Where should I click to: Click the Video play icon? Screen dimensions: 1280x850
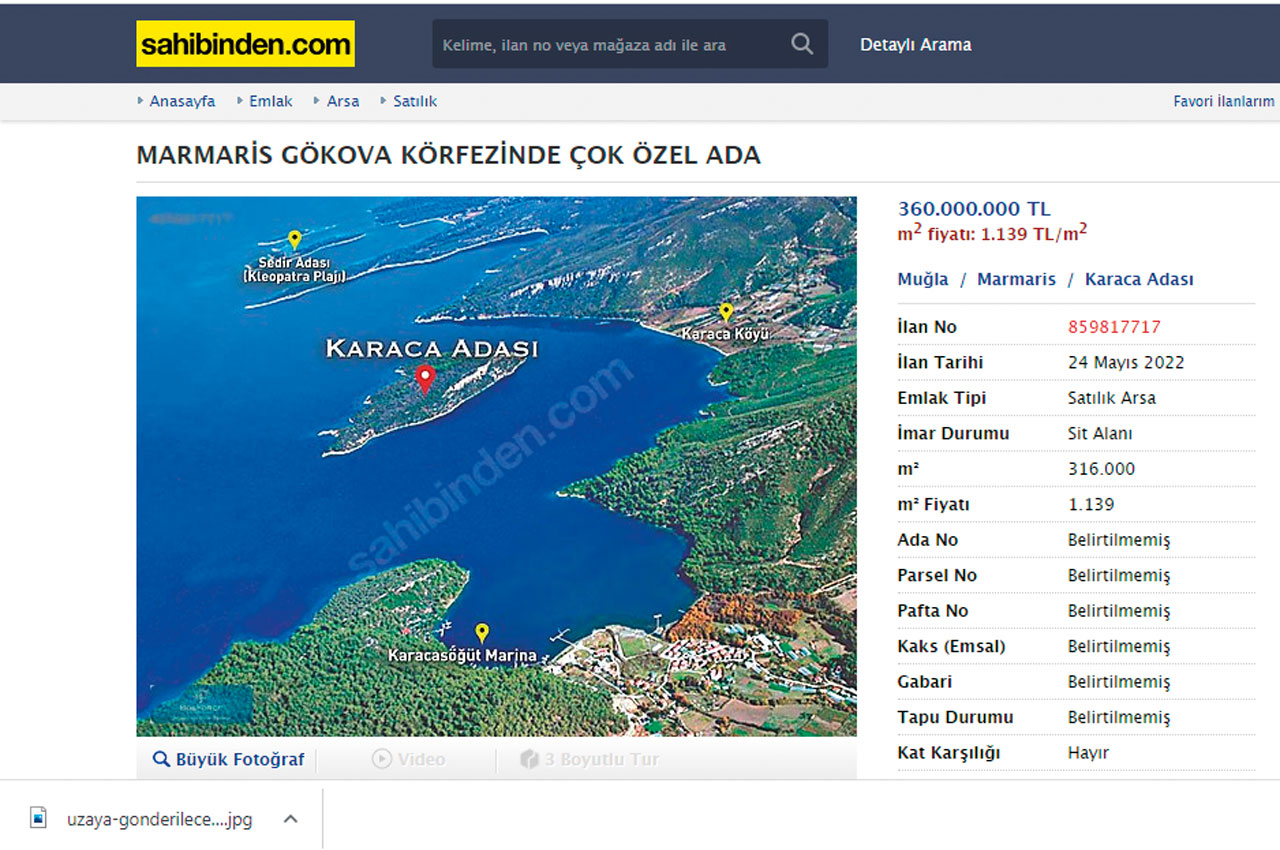[x=383, y=759]
